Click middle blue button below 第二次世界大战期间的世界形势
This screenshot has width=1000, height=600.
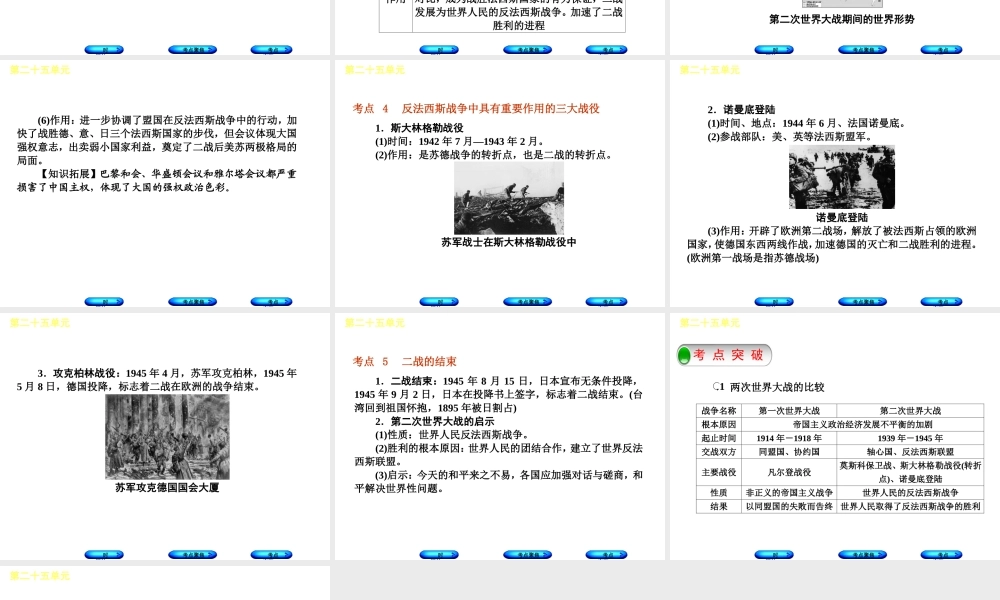862,50
